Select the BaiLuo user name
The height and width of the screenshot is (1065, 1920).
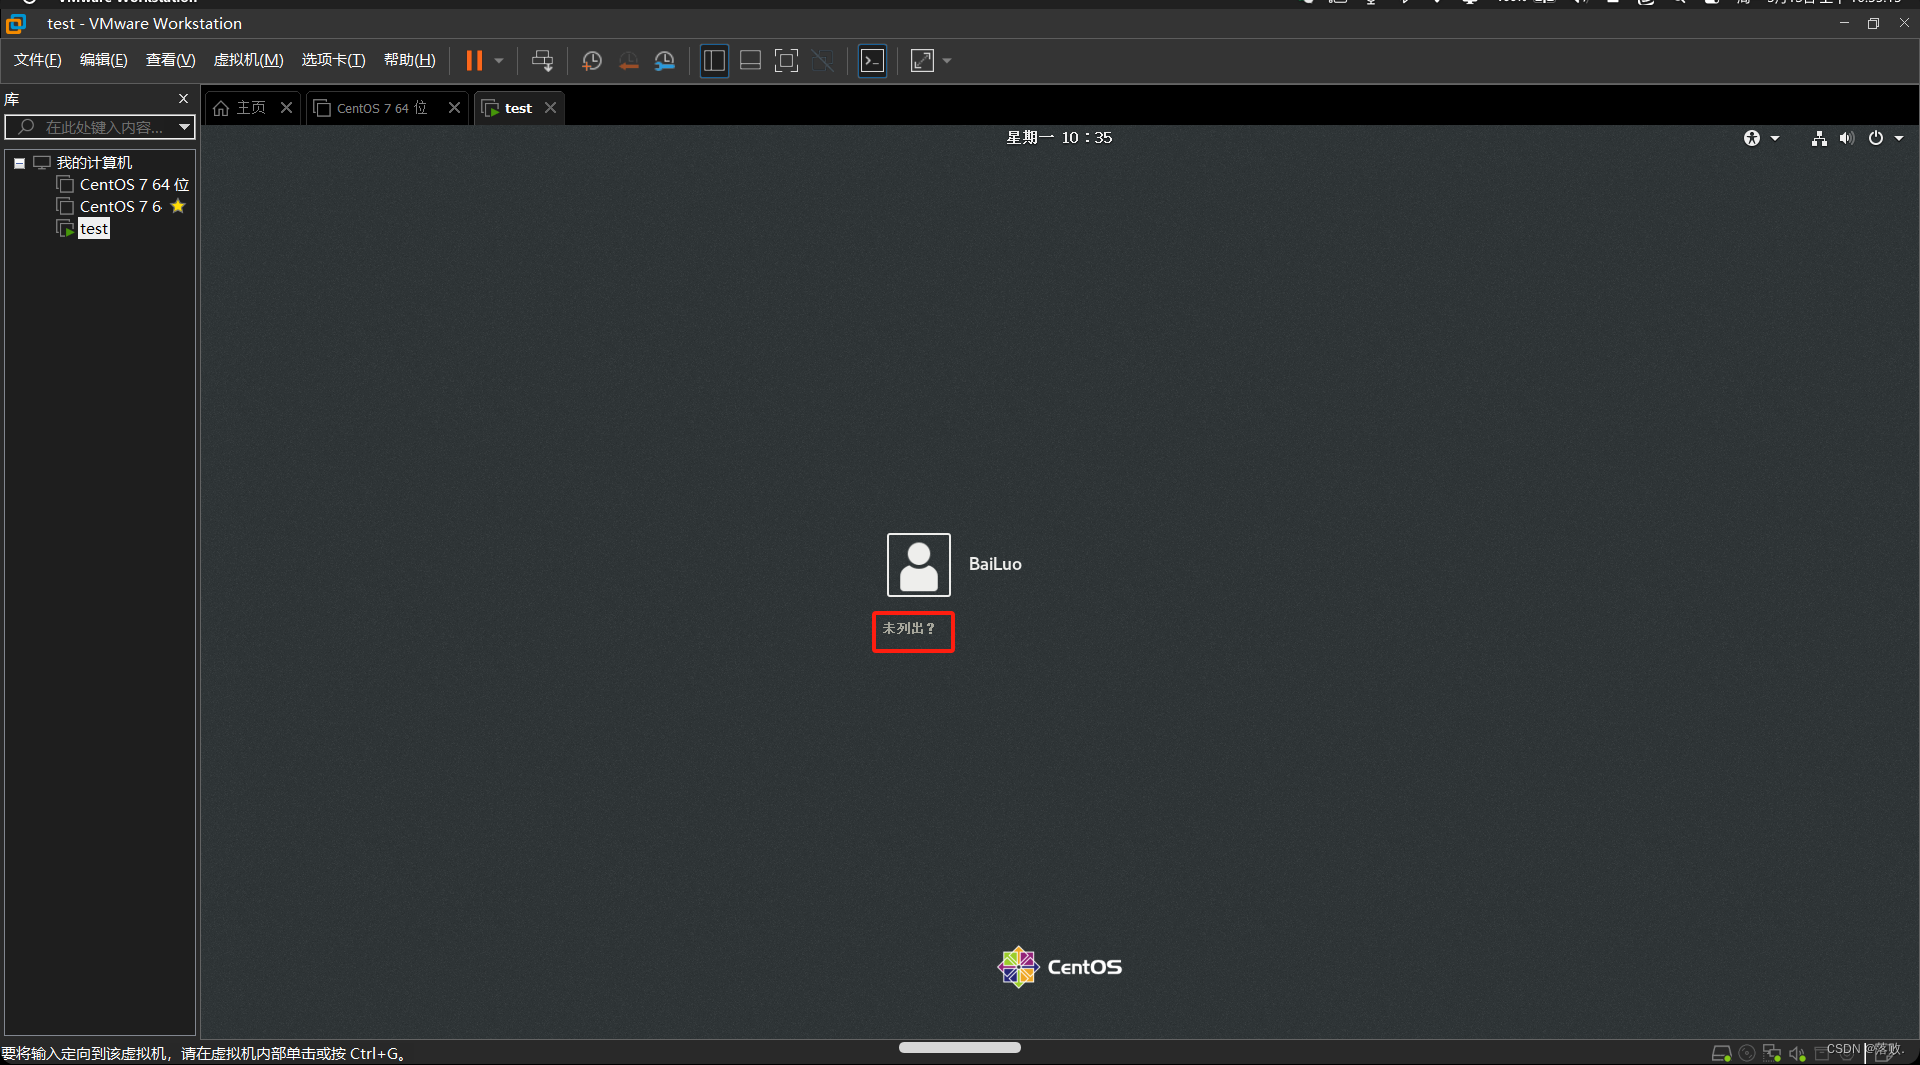[x=995, y=564]
